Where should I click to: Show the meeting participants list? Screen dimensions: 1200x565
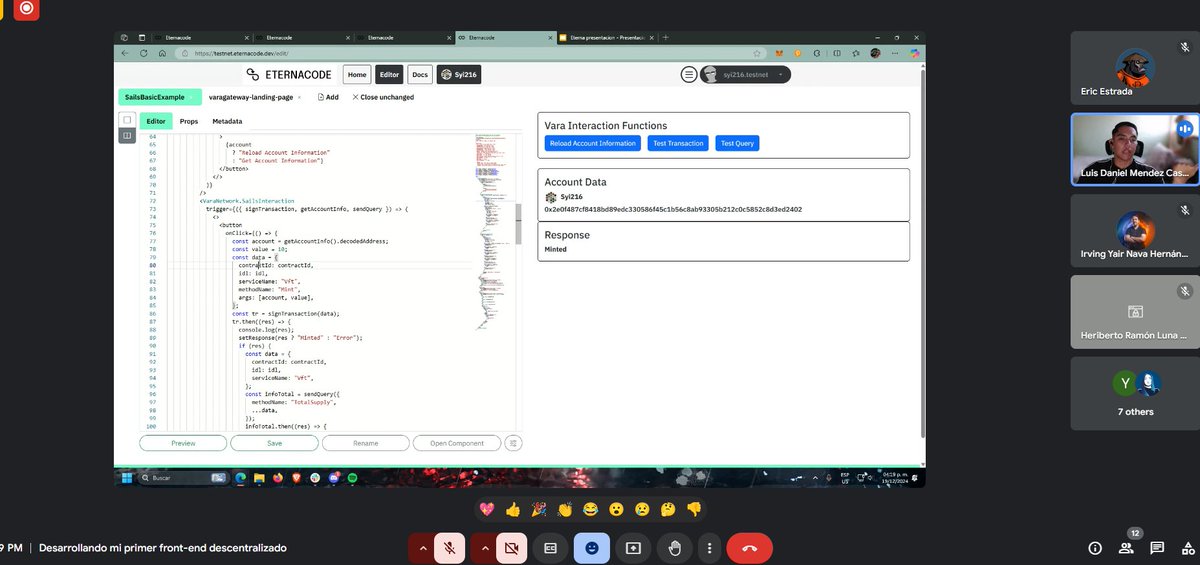[x=1127, y=548]
